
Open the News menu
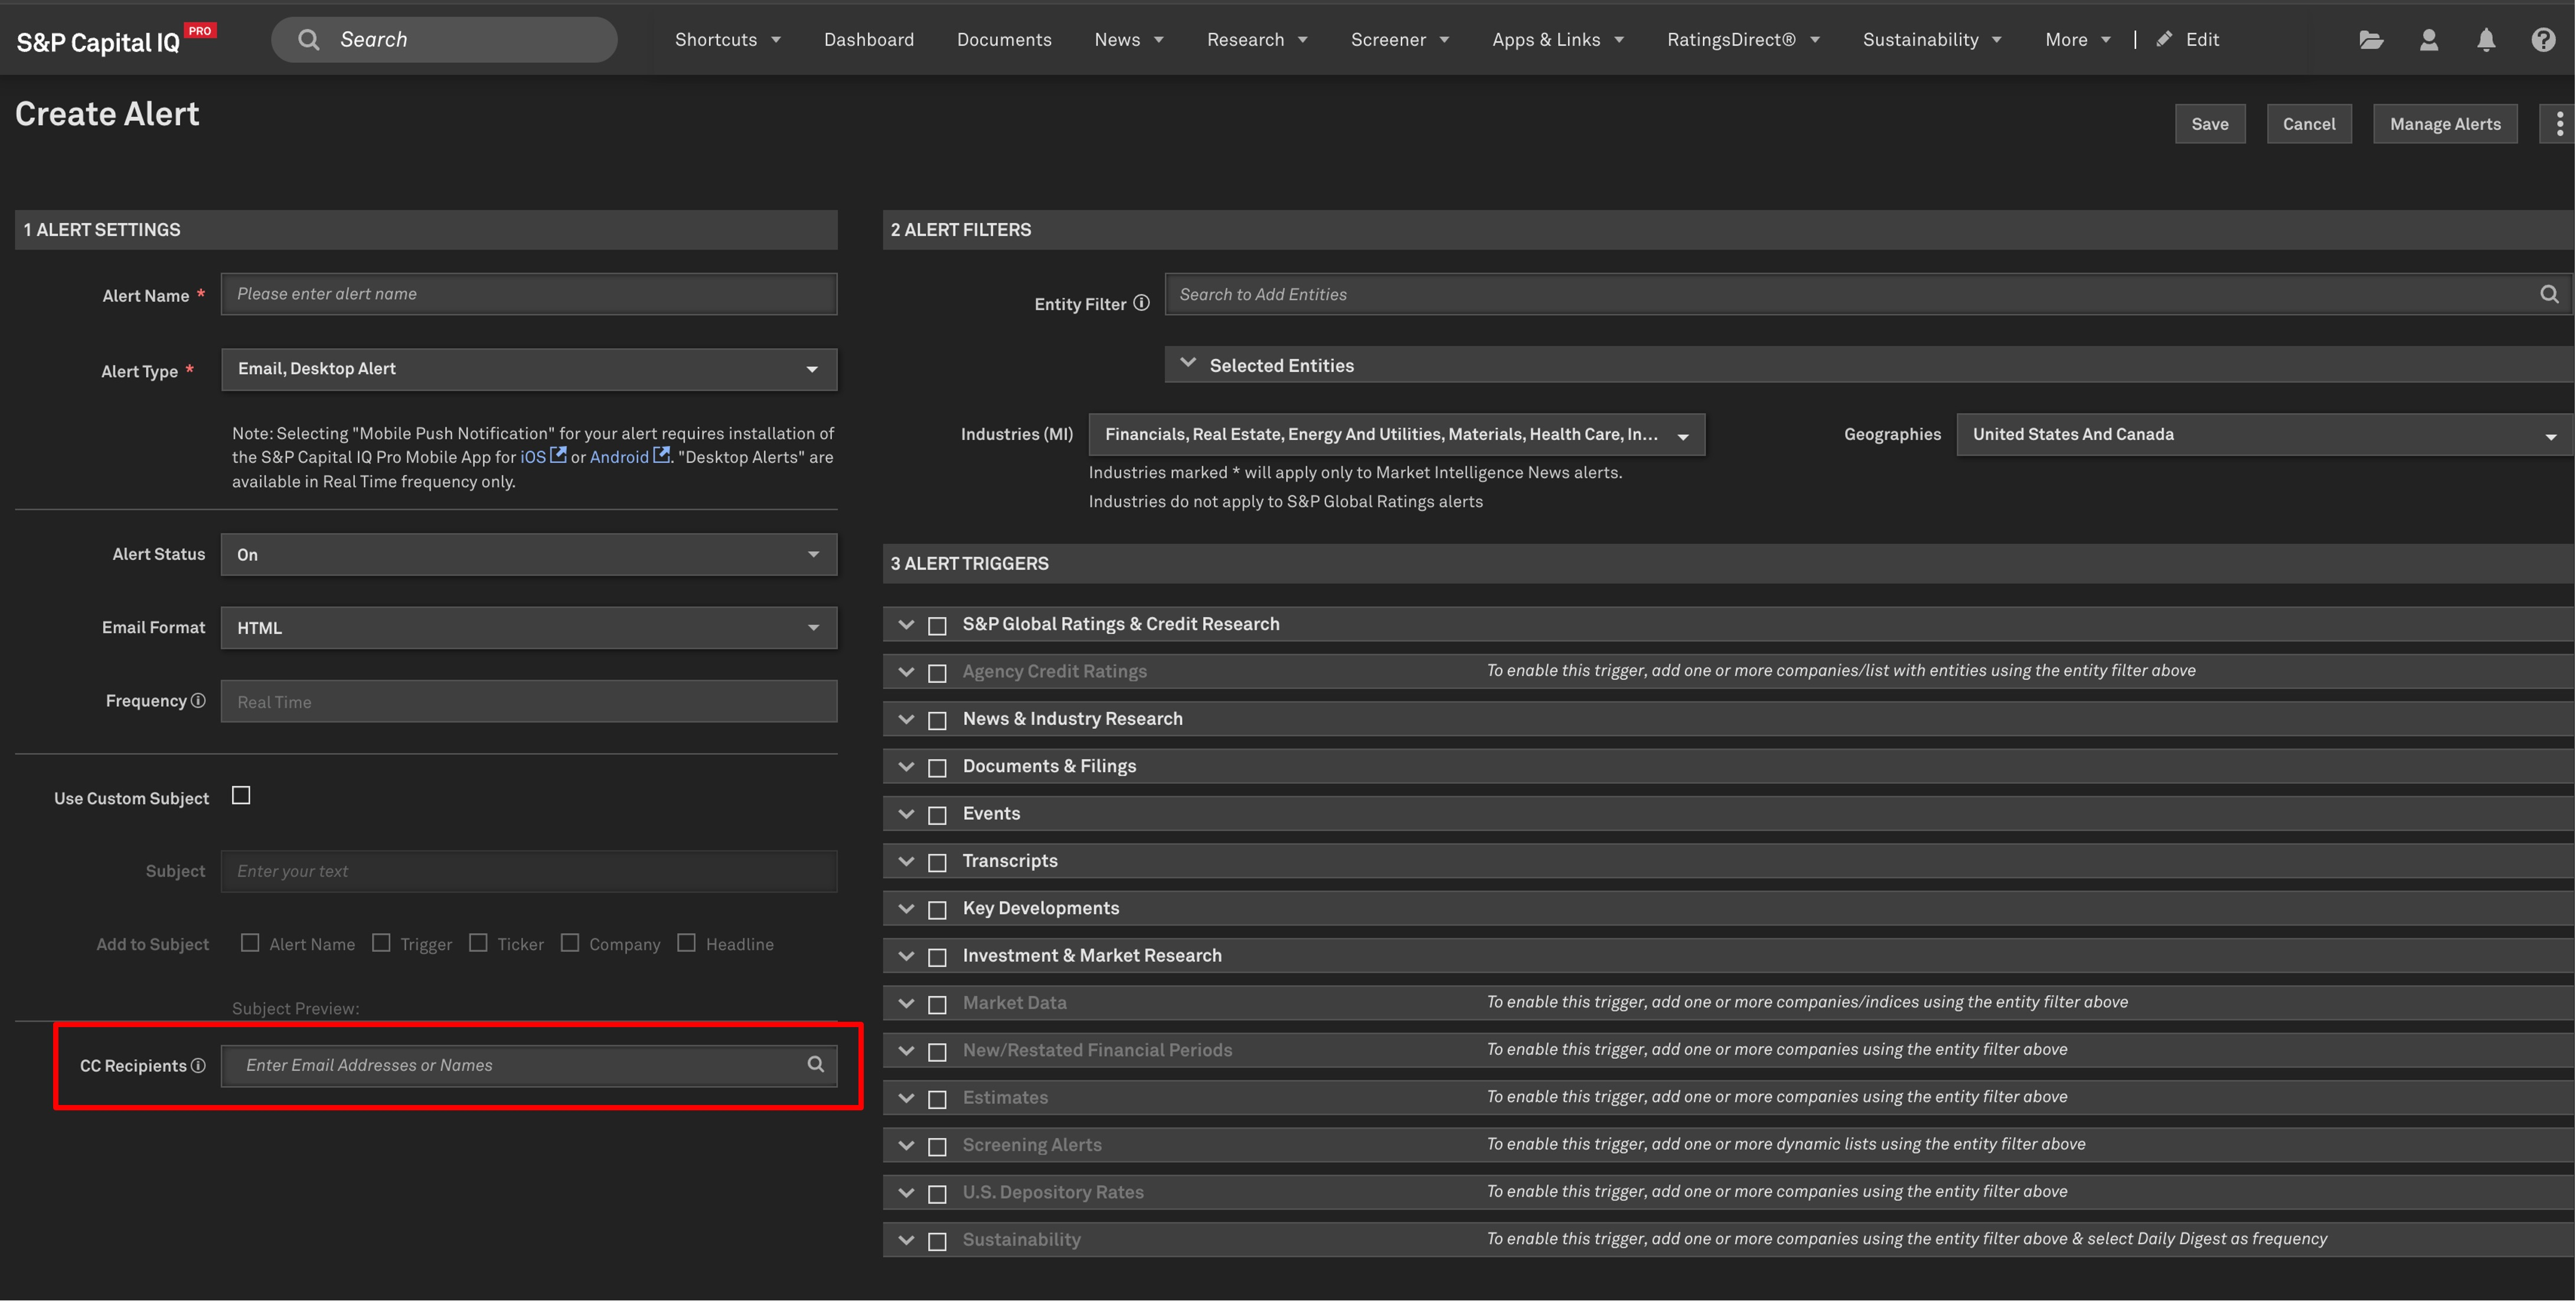coord(1129,40)
